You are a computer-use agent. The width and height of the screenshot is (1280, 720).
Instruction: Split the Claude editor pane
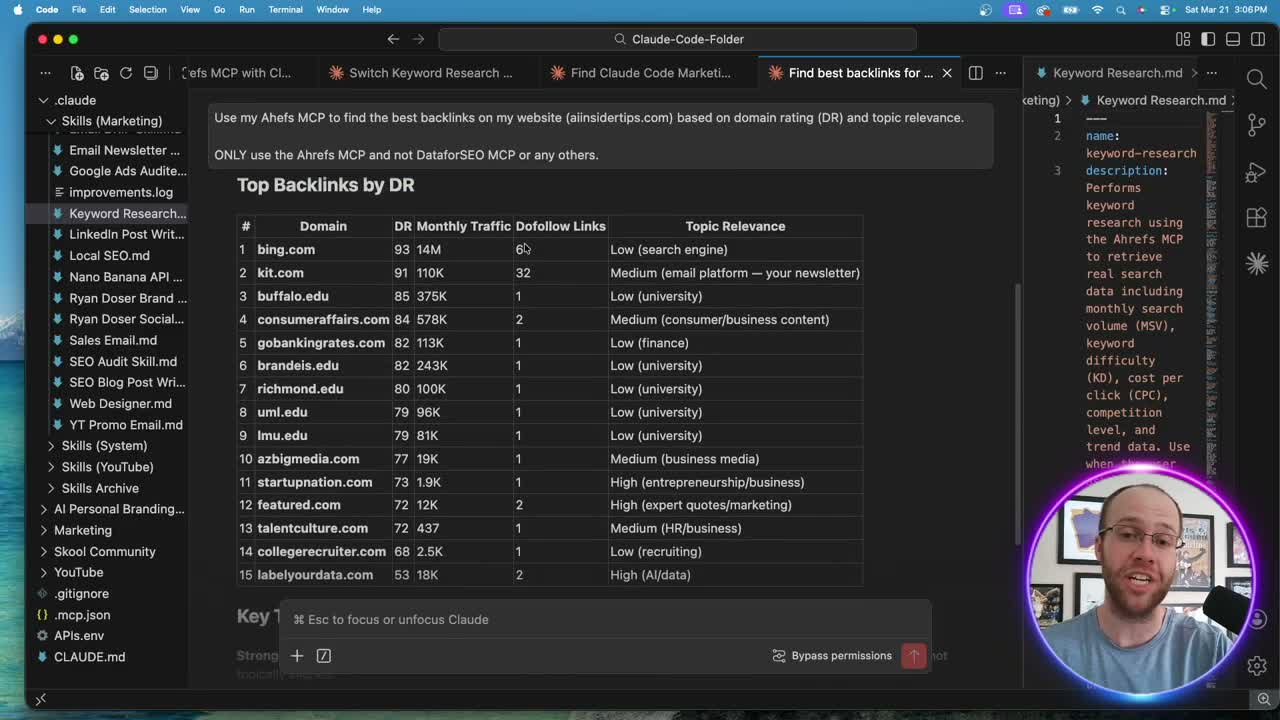click(976, 73)
